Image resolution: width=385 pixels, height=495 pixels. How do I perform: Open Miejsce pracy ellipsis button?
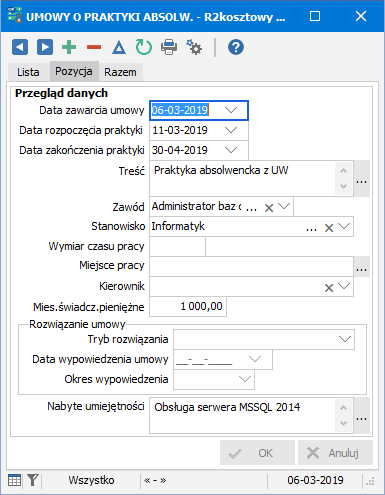pos(362,266)
